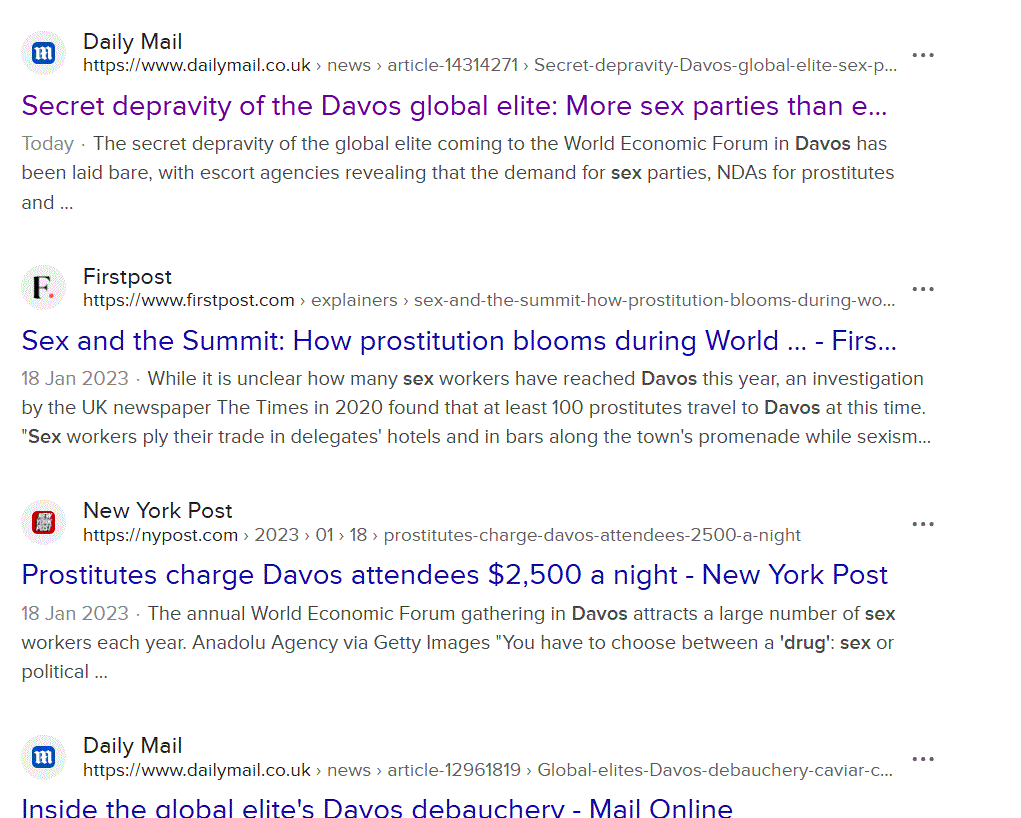Image resolution: width=1021 pixels, height=818 pixels.
Task: Open 'Secret depravity of the Davos global elite' link
Action: pyautogui.click(x=454, y=106)
